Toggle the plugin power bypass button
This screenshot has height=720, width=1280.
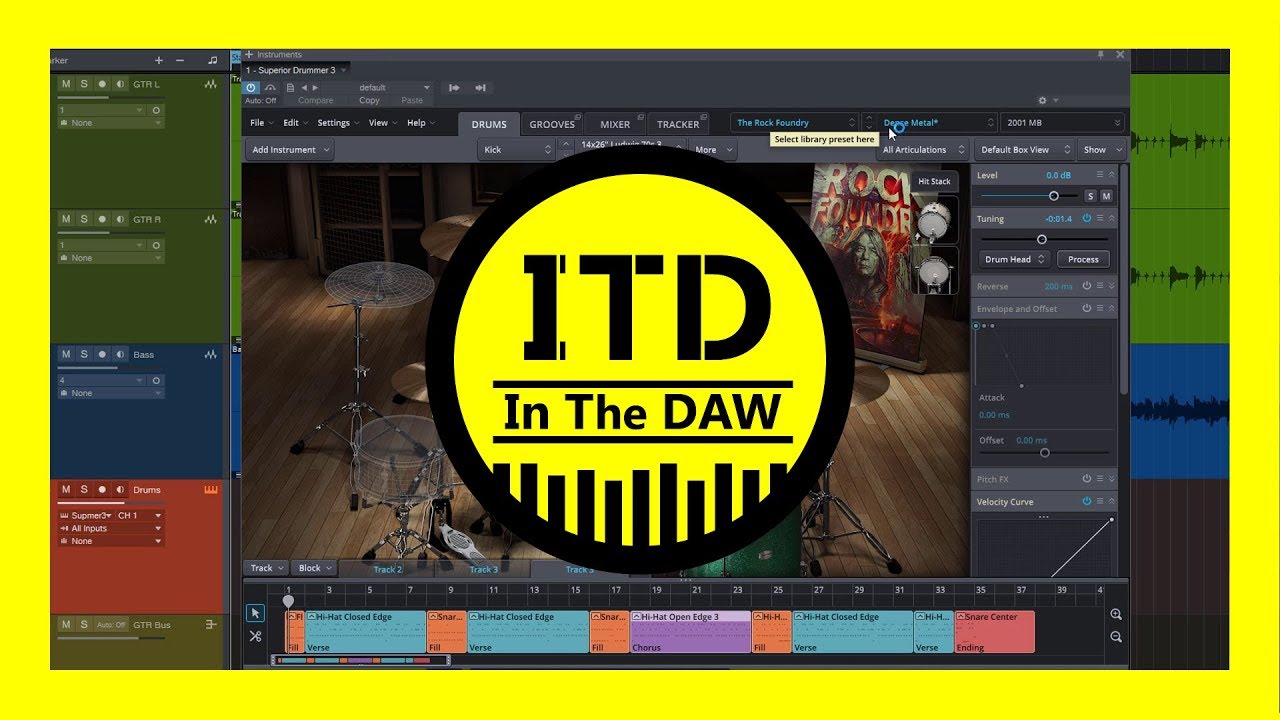252,88
